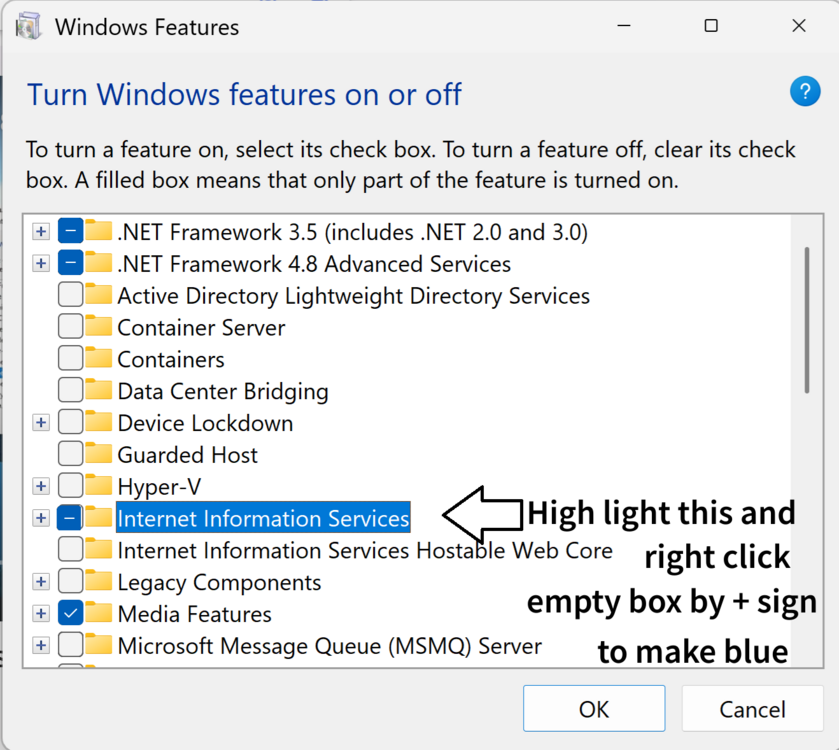Check the Active Directory Lightweight Directory Services box

(x=70, y=295)
